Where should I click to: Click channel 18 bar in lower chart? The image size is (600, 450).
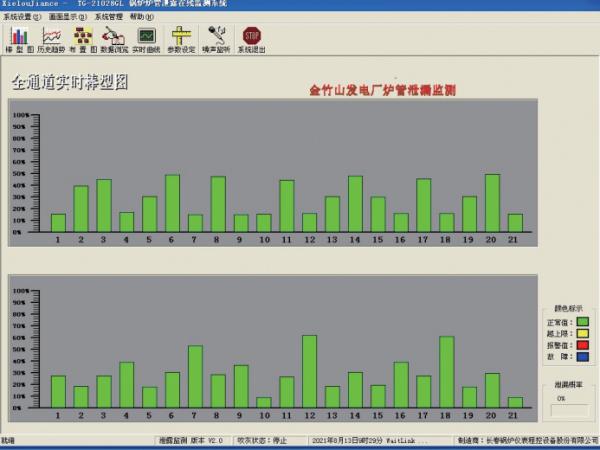[446, 372]
